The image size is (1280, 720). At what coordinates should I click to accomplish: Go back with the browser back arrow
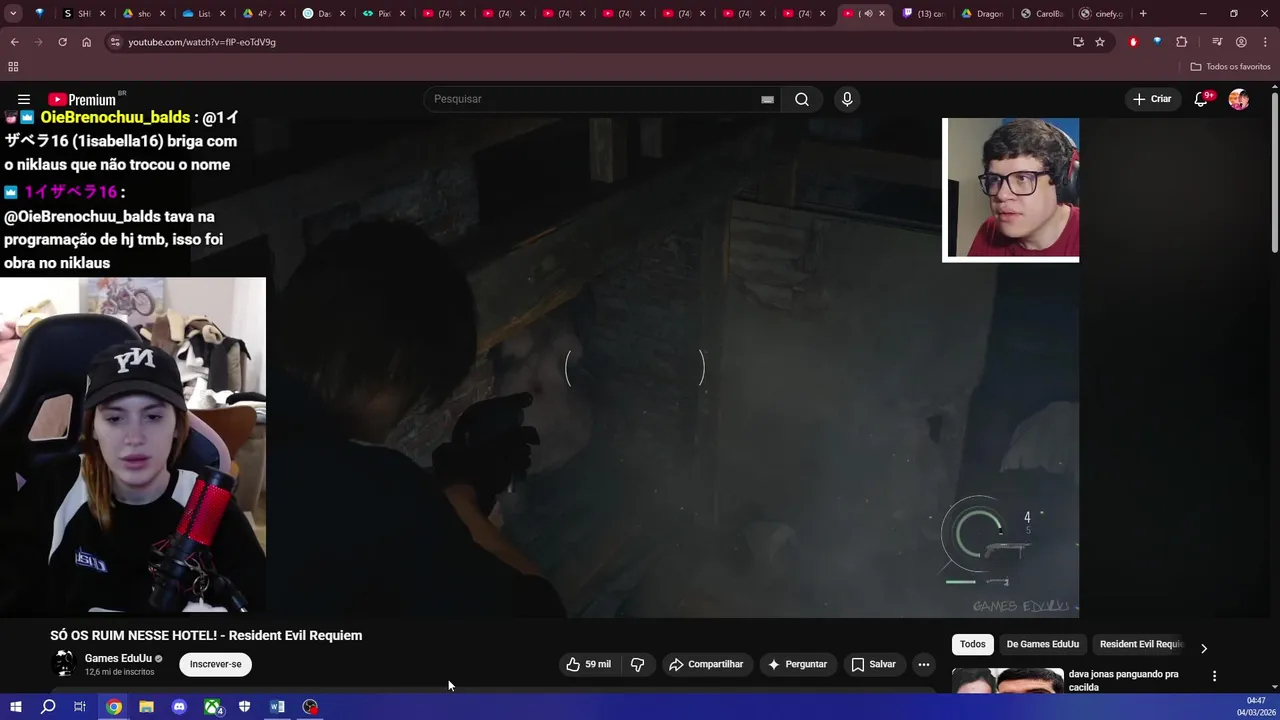coord(14,42)
